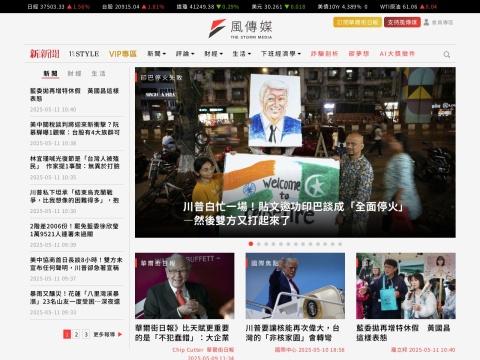Screen dimensions: 480x360
Task: Click the member login person icon
Action: [x=426, y=22]
